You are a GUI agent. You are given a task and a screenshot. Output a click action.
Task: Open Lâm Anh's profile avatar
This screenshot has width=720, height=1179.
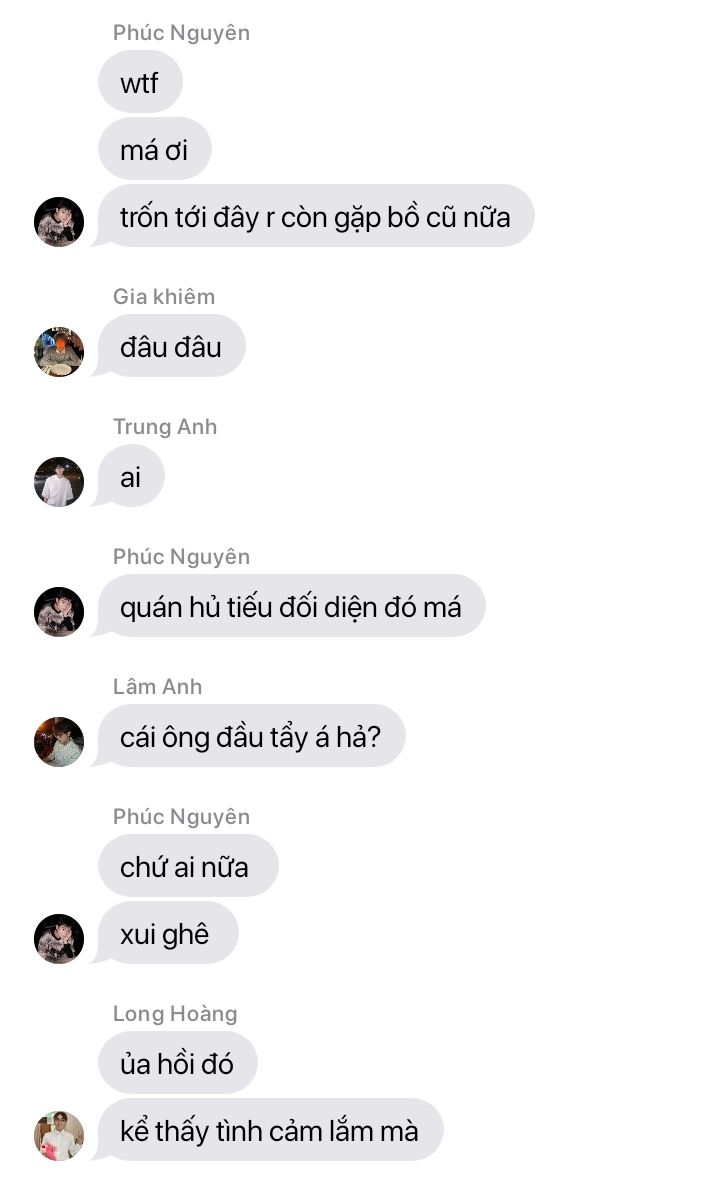59,742
